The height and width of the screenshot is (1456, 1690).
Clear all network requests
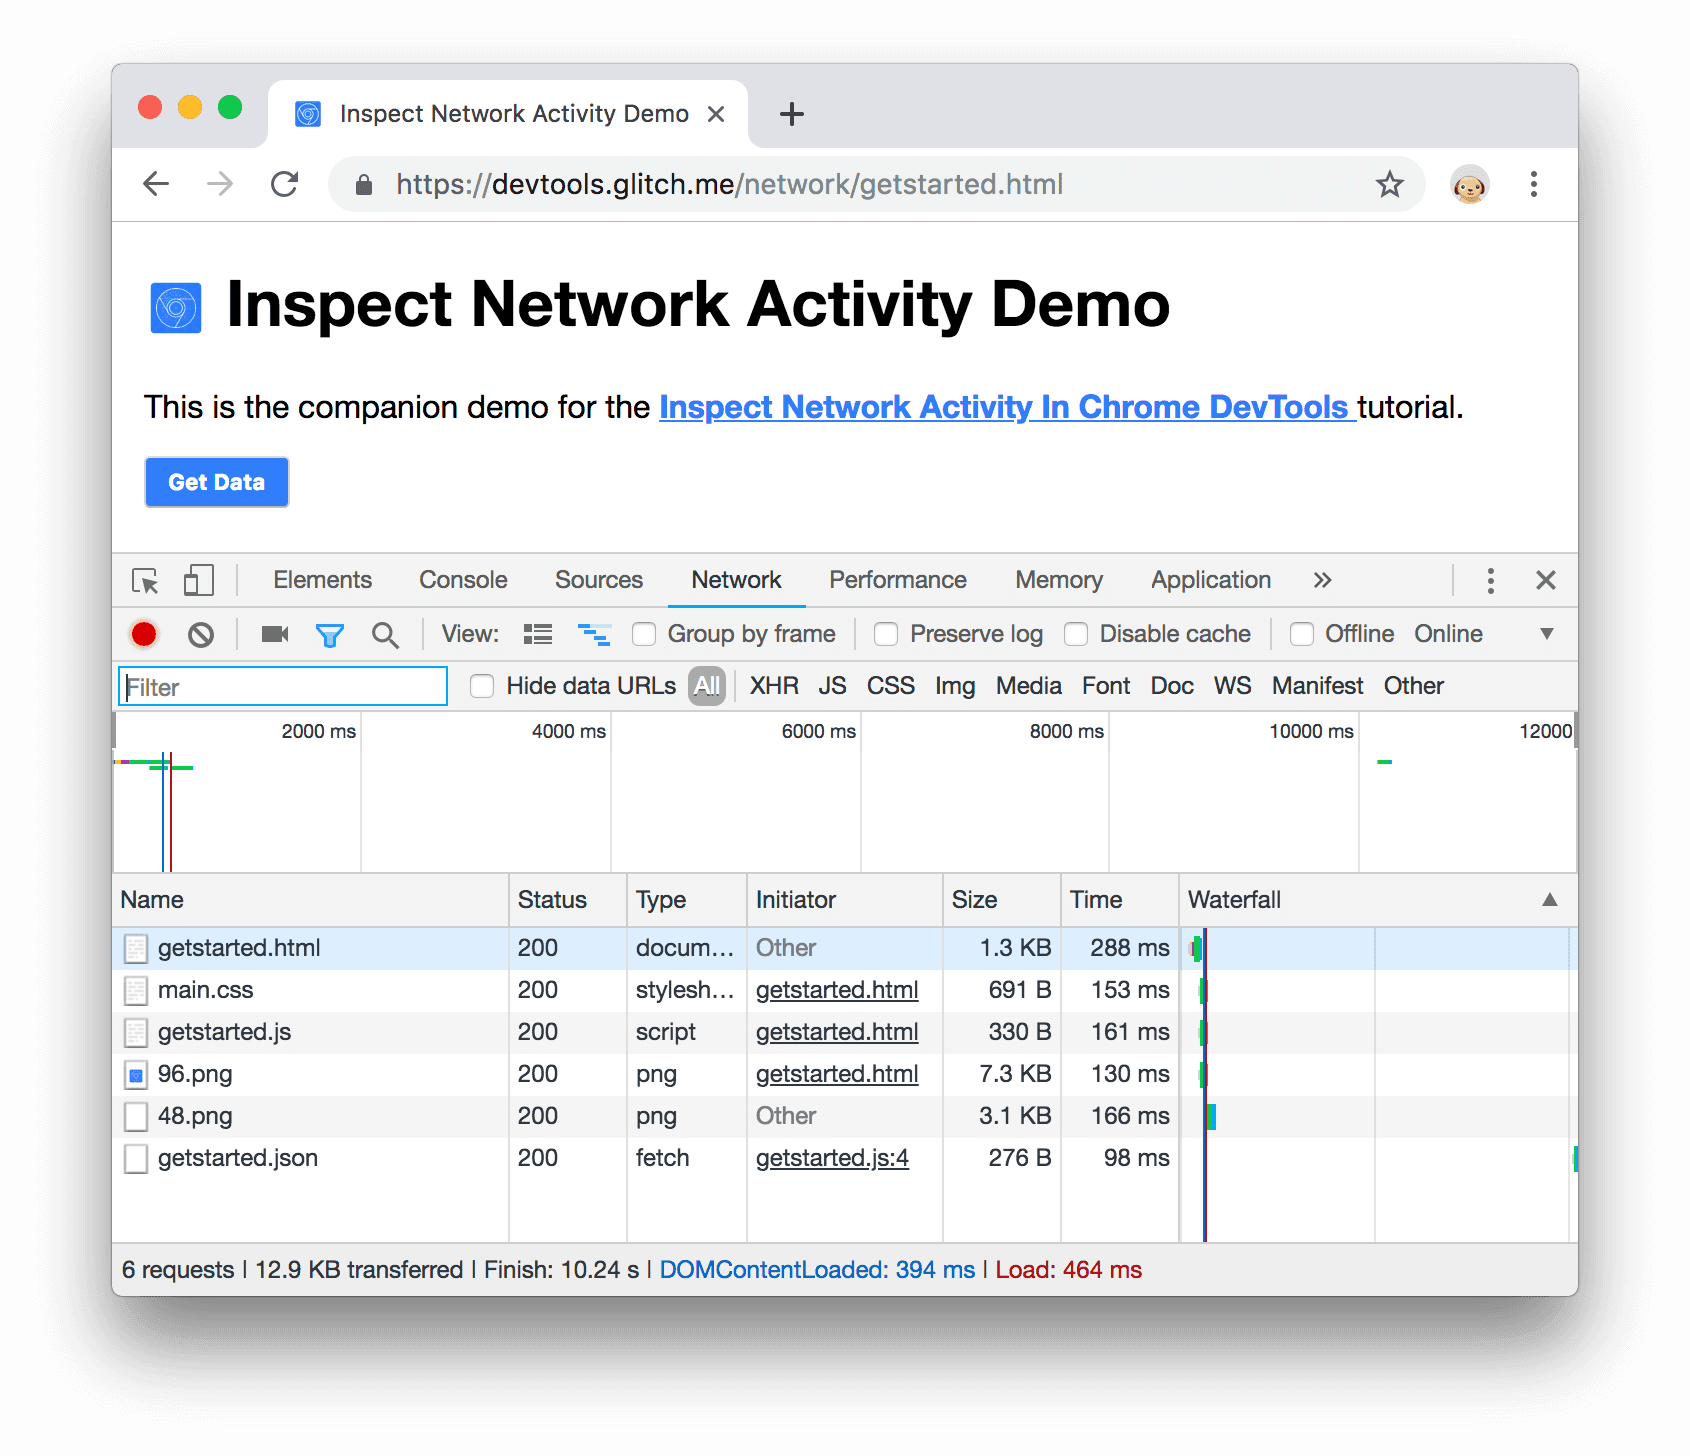tap(202, 634)
